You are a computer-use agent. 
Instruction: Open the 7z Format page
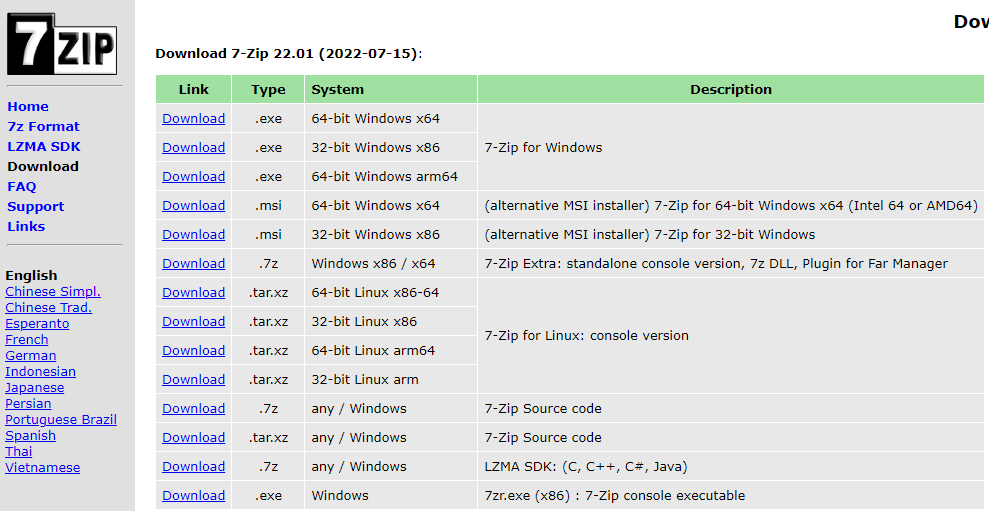point(44,127)
